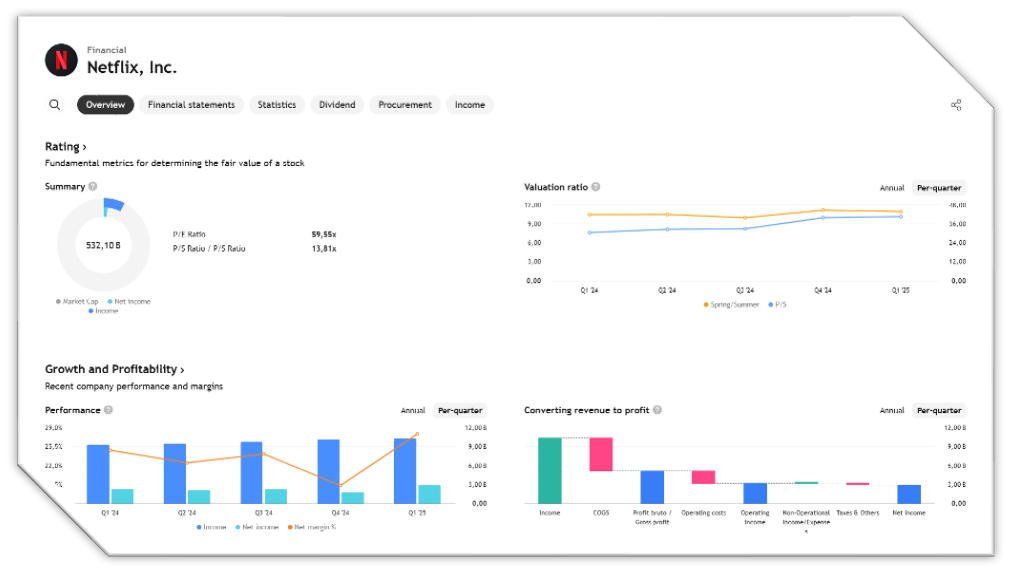Select Annual in Valuation ratio chart

coord(892,187)
